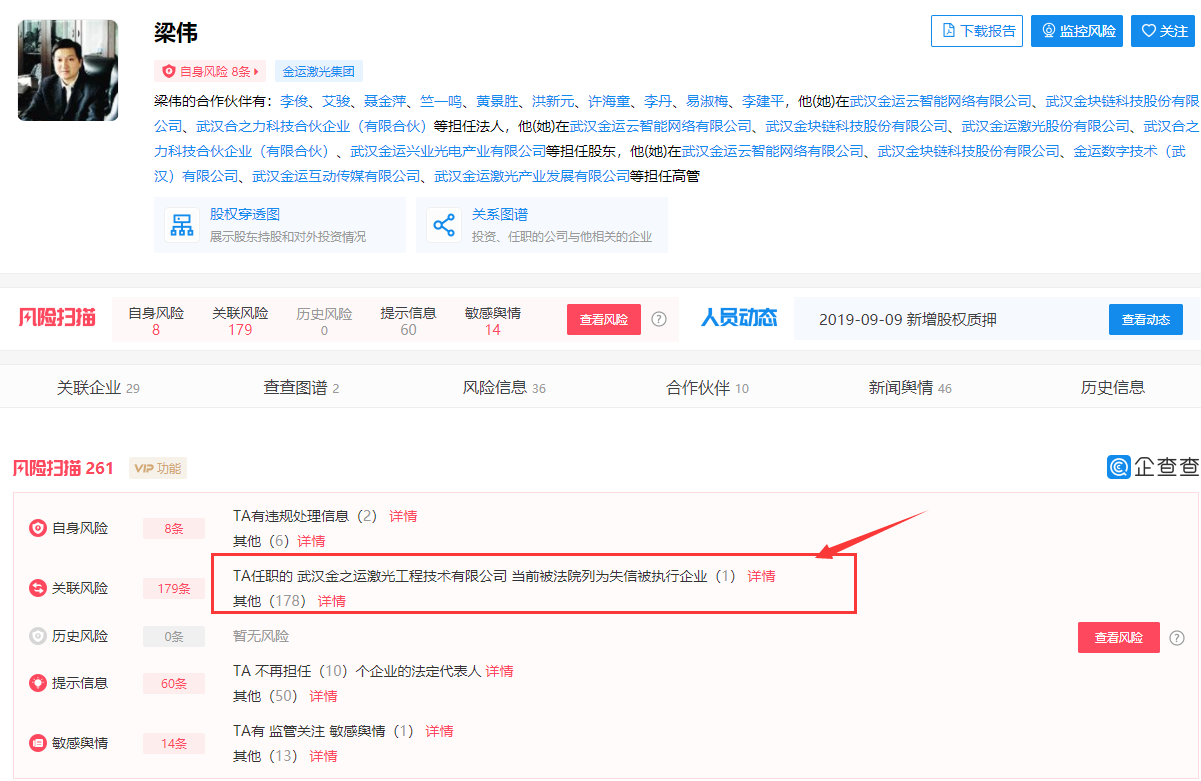1201x781 pixels.
Task: Select 提示信息 60 in risk scan bar
Action: (x=408, y=321)
